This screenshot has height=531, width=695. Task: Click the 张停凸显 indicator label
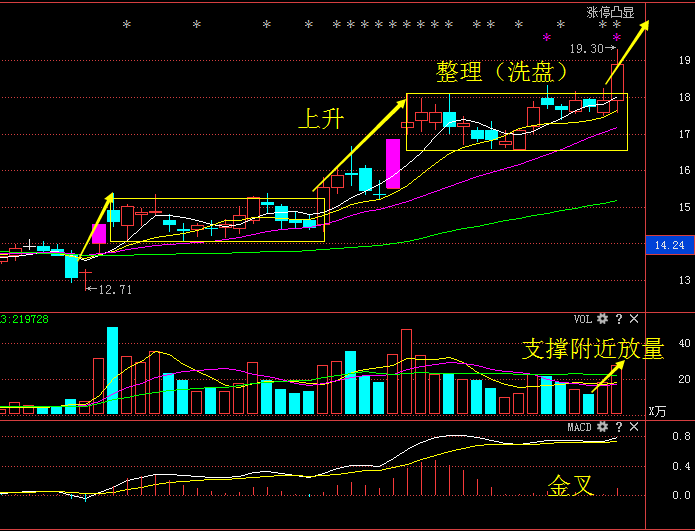(x=610, y=13)
